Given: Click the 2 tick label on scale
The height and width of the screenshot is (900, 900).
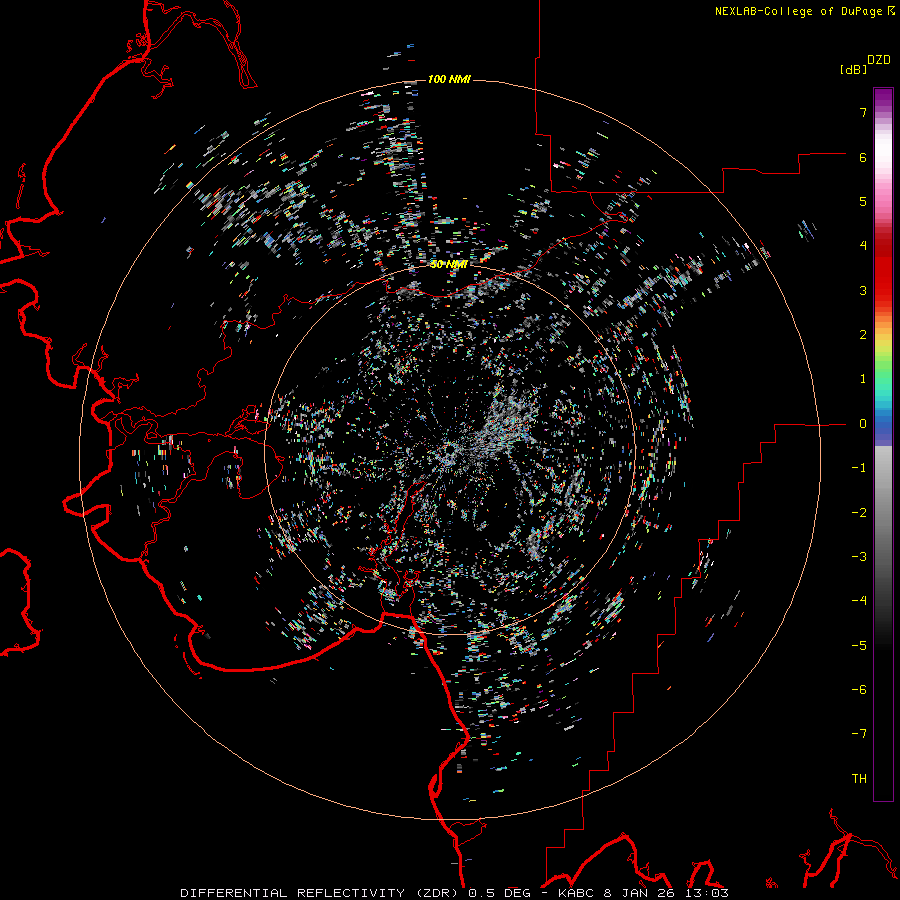Looking at the screenshot, I should [x=863, y=335].
